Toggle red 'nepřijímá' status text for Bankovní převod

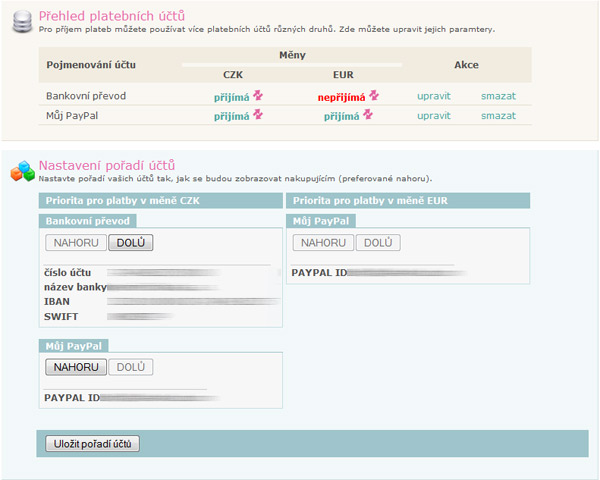(342, 97)
